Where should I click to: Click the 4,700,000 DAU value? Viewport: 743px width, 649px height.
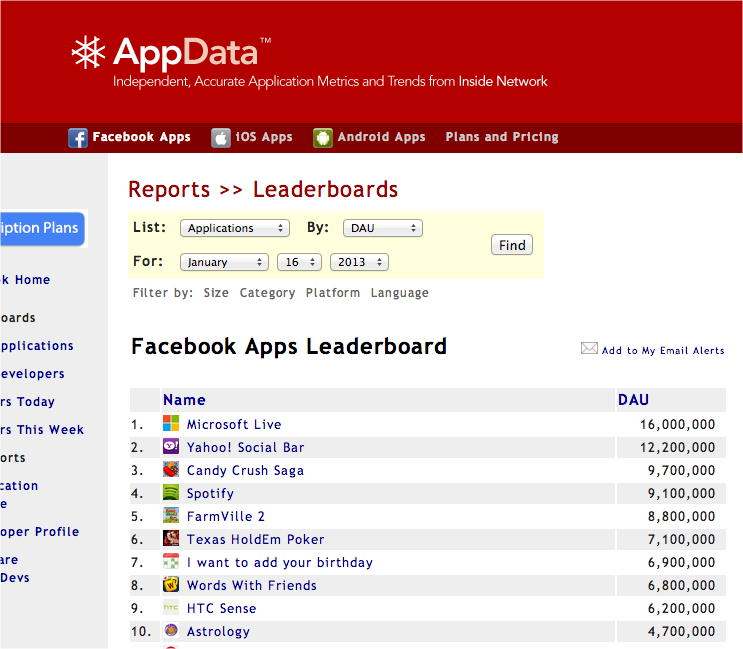681,631
